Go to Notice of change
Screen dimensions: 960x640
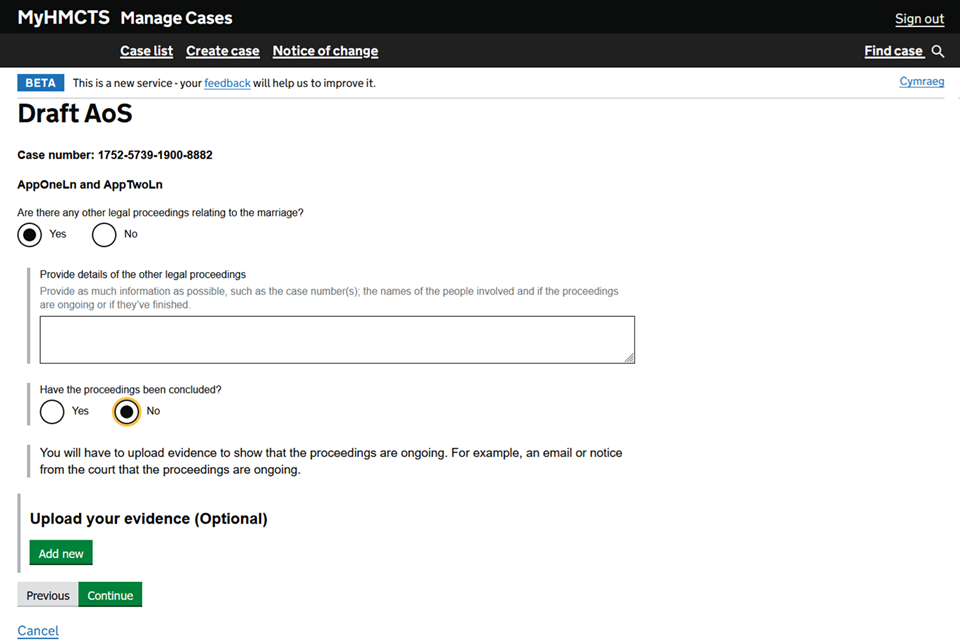[x=325, y=51]
